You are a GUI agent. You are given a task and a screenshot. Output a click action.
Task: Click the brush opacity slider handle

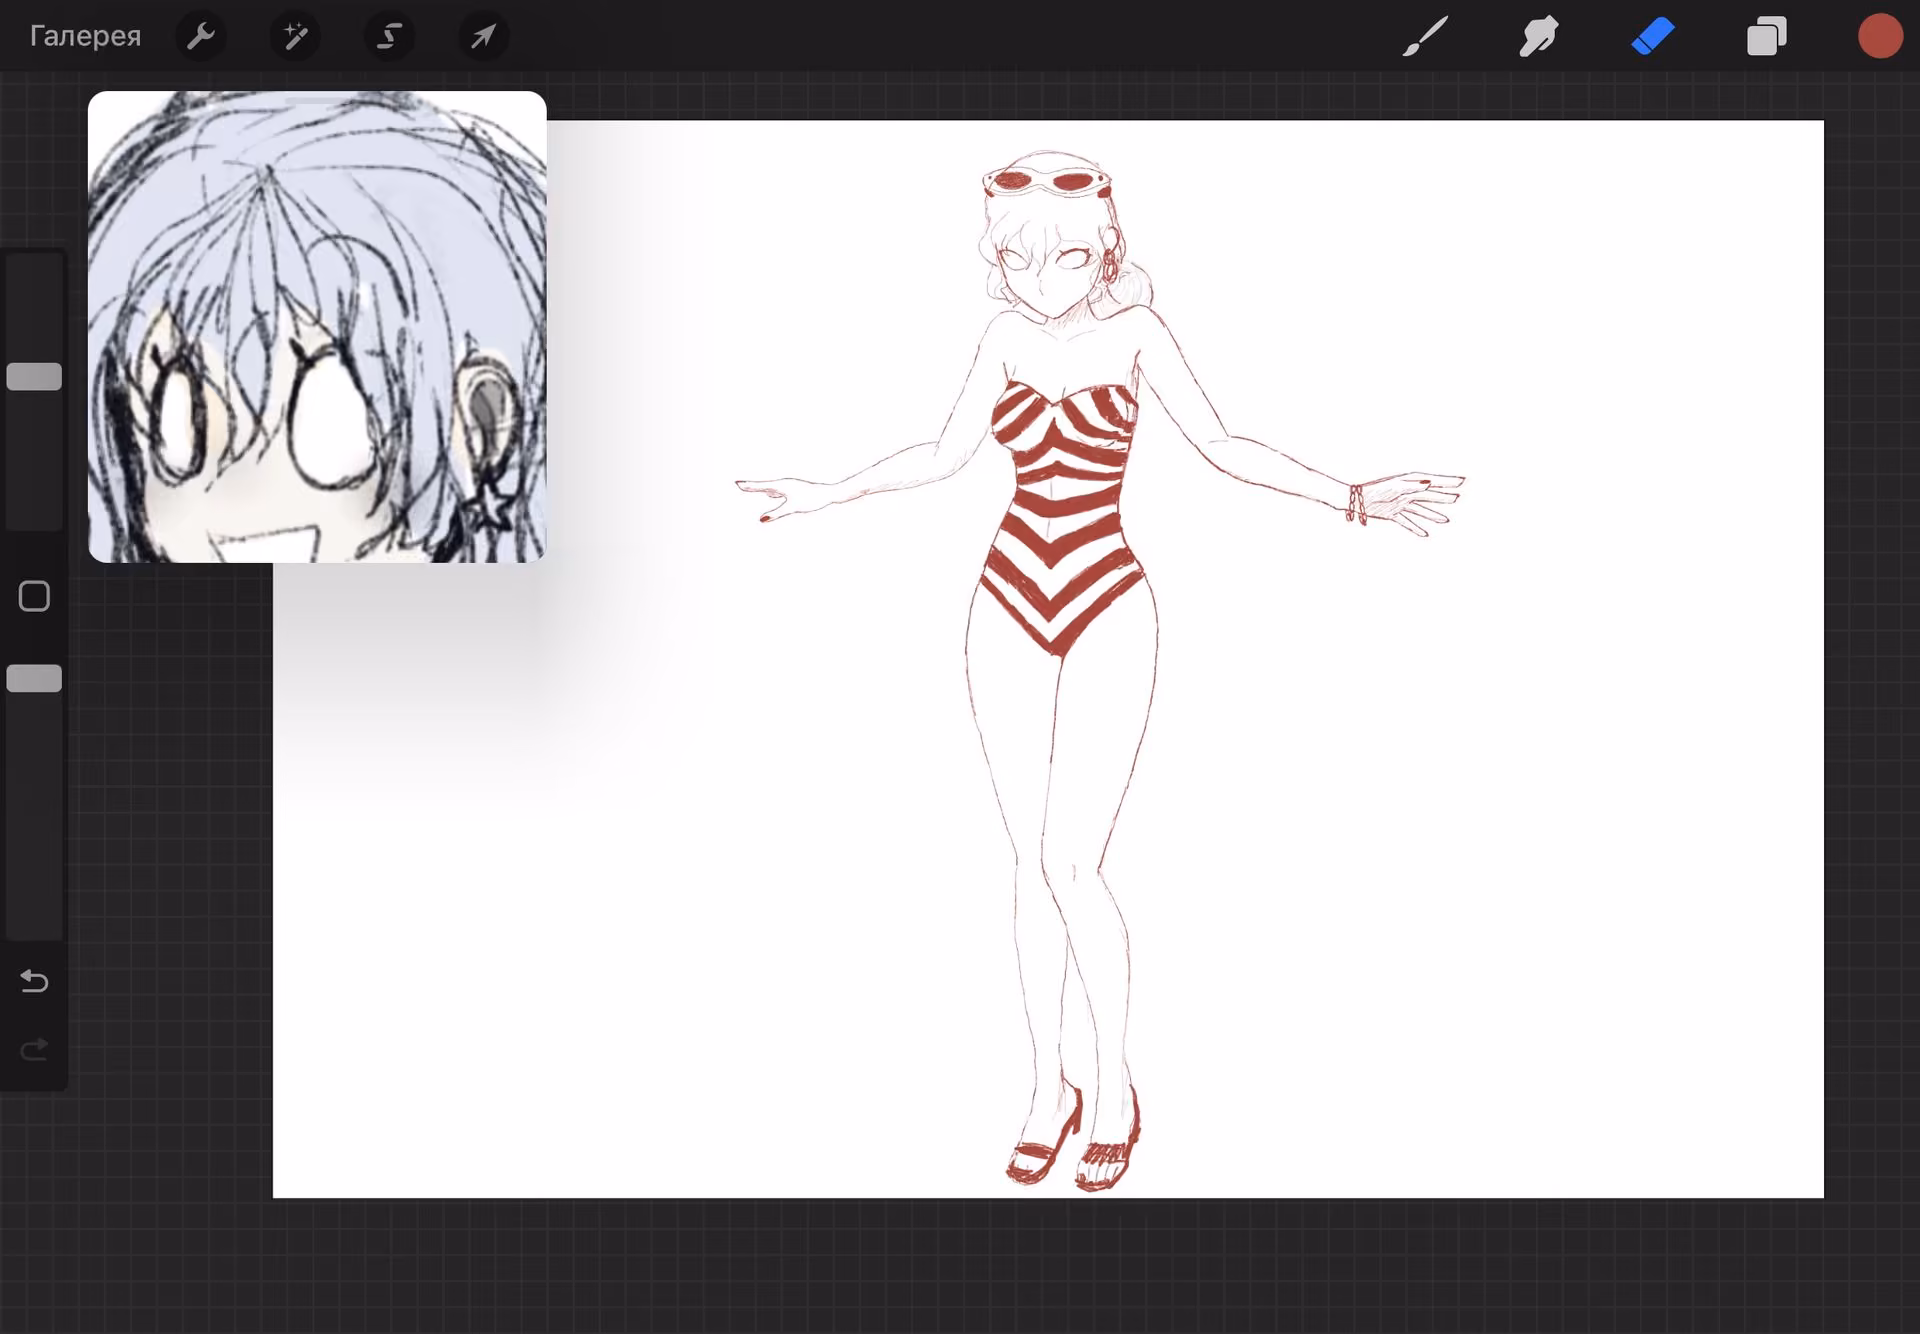[x=34, y=679]
